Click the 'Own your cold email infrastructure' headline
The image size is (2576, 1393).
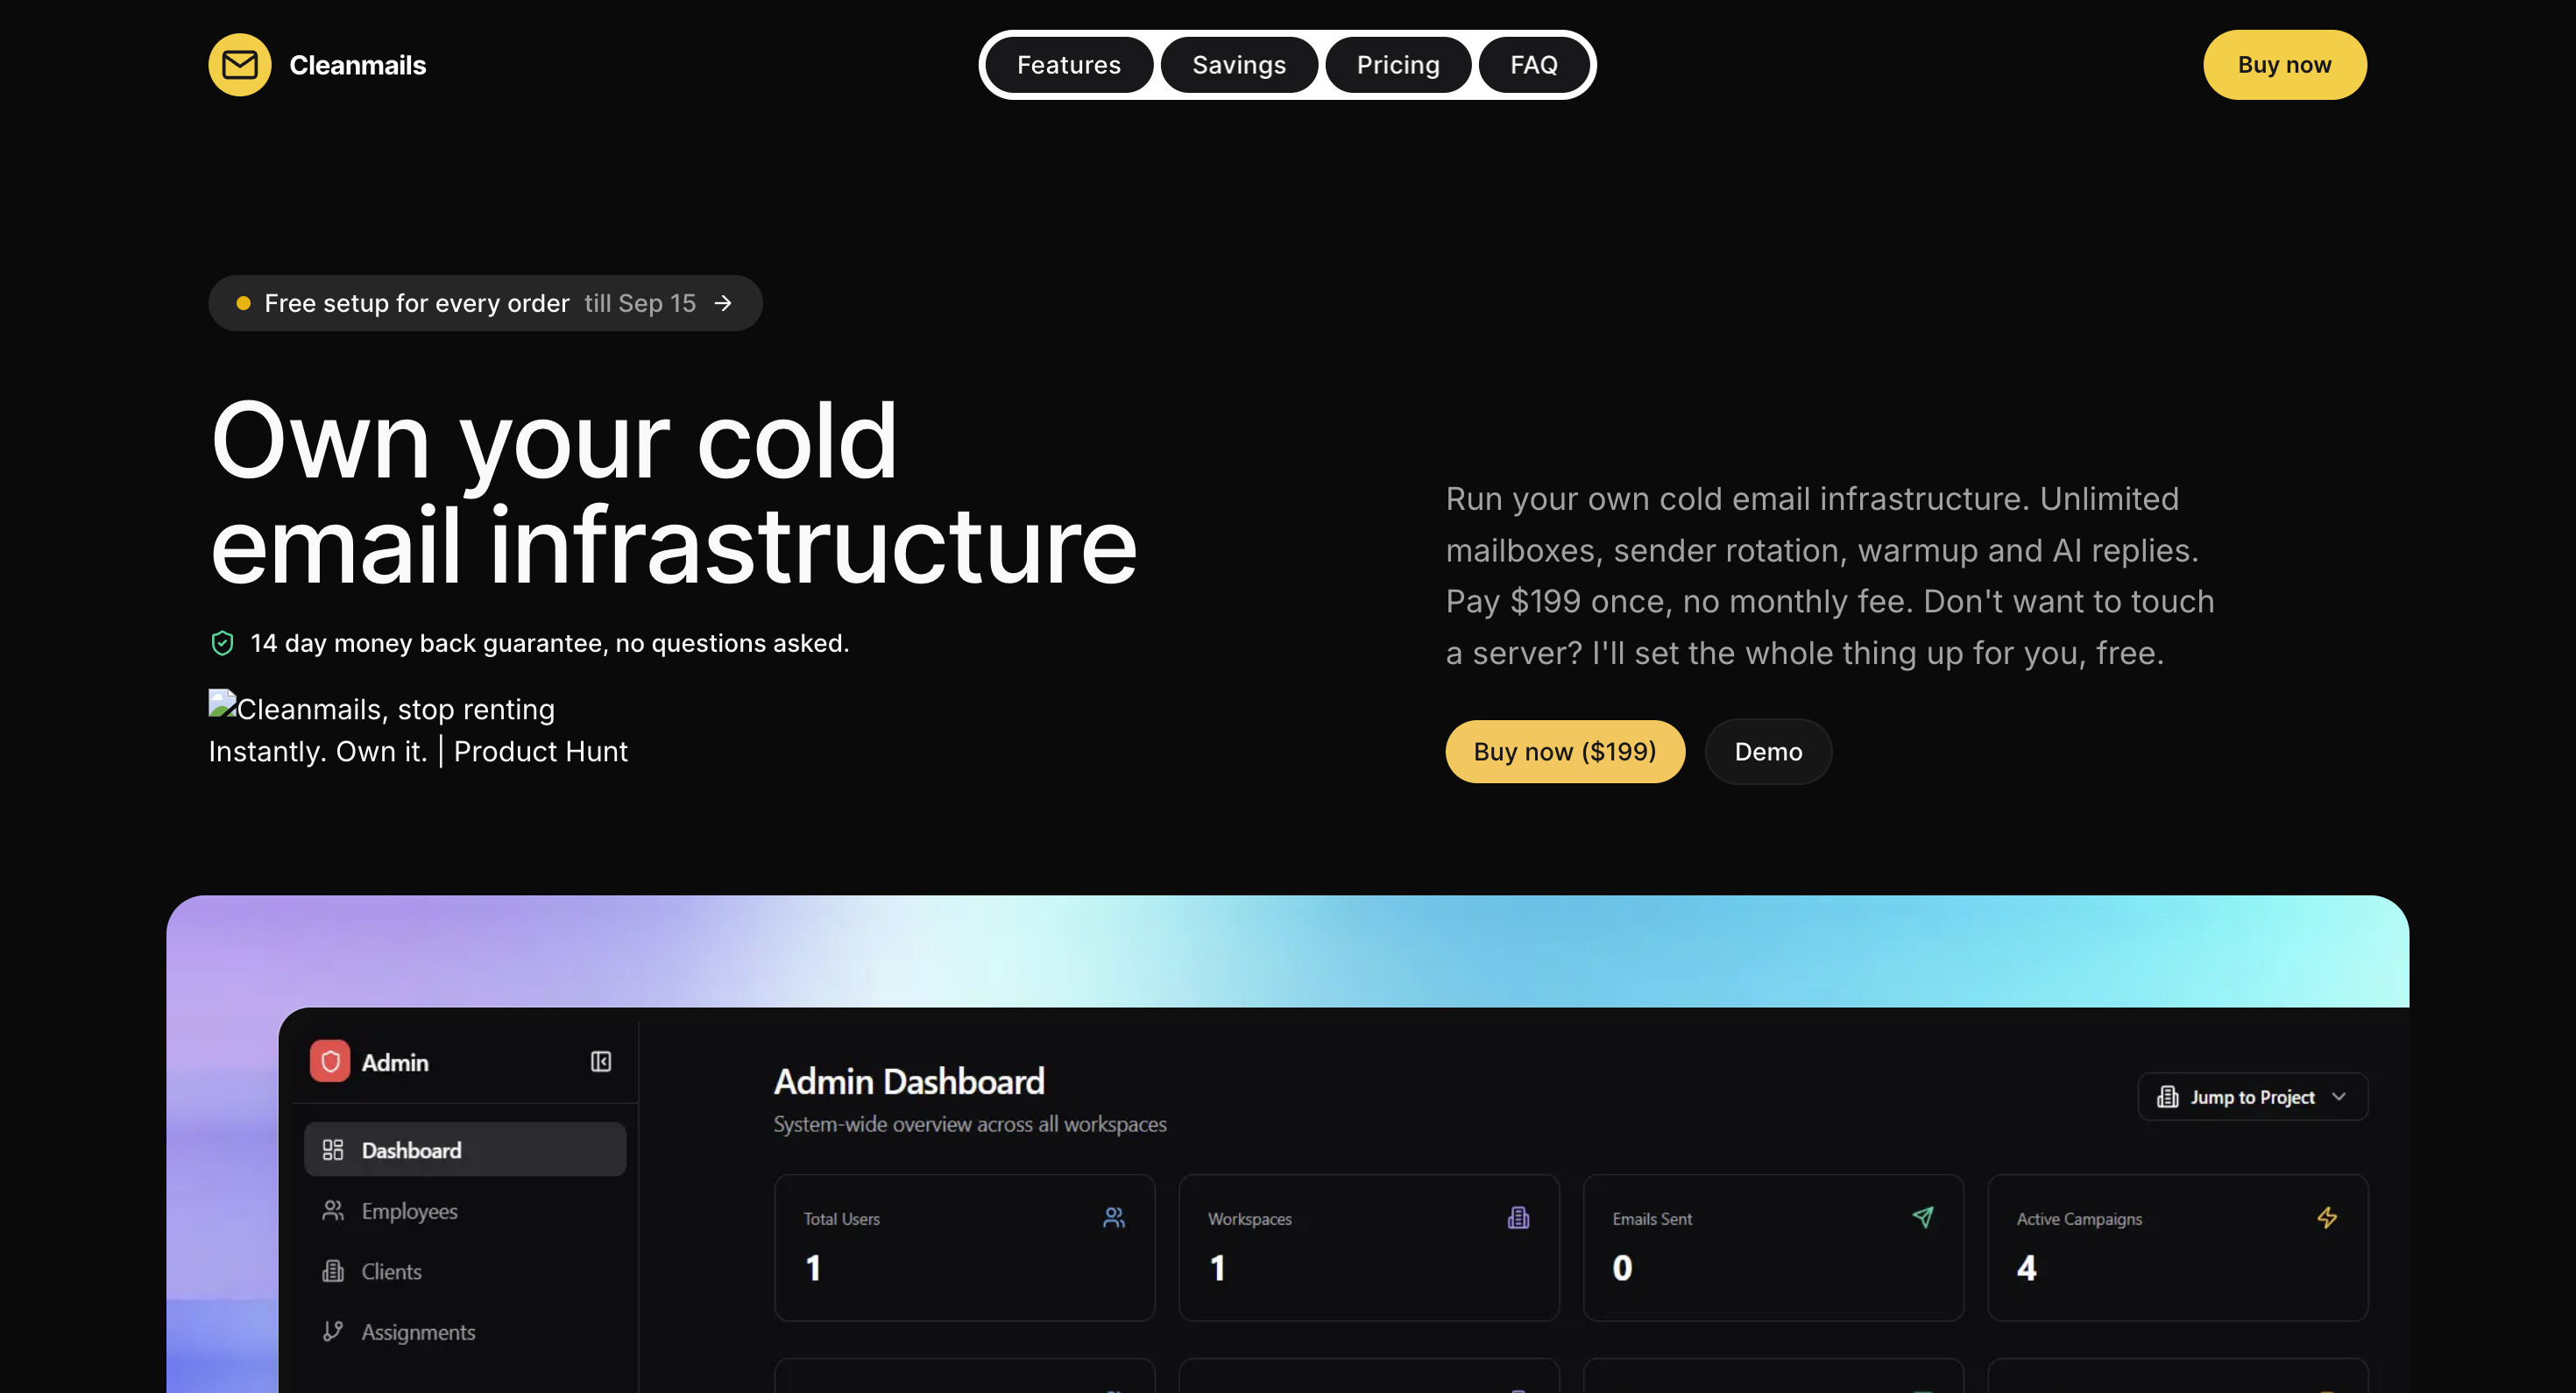tap(673, 493)
